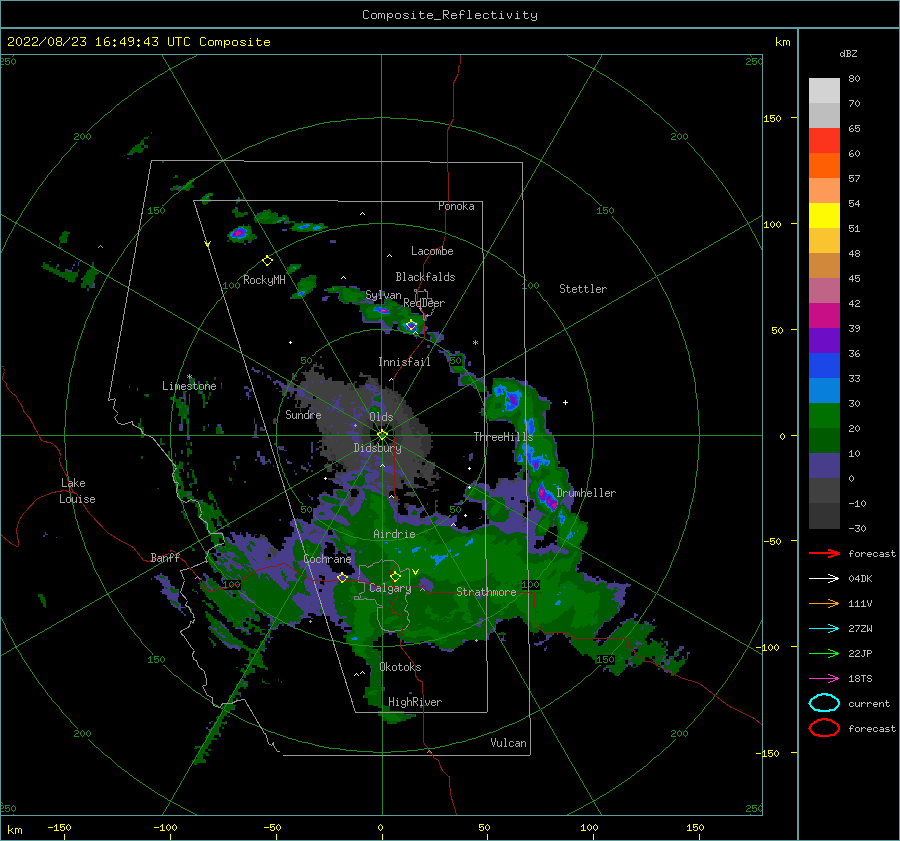Image resolution: width=900 pixels, height=841 pixels.
Task: Click the 'Strathmore' label
Action: pos(486,592)
